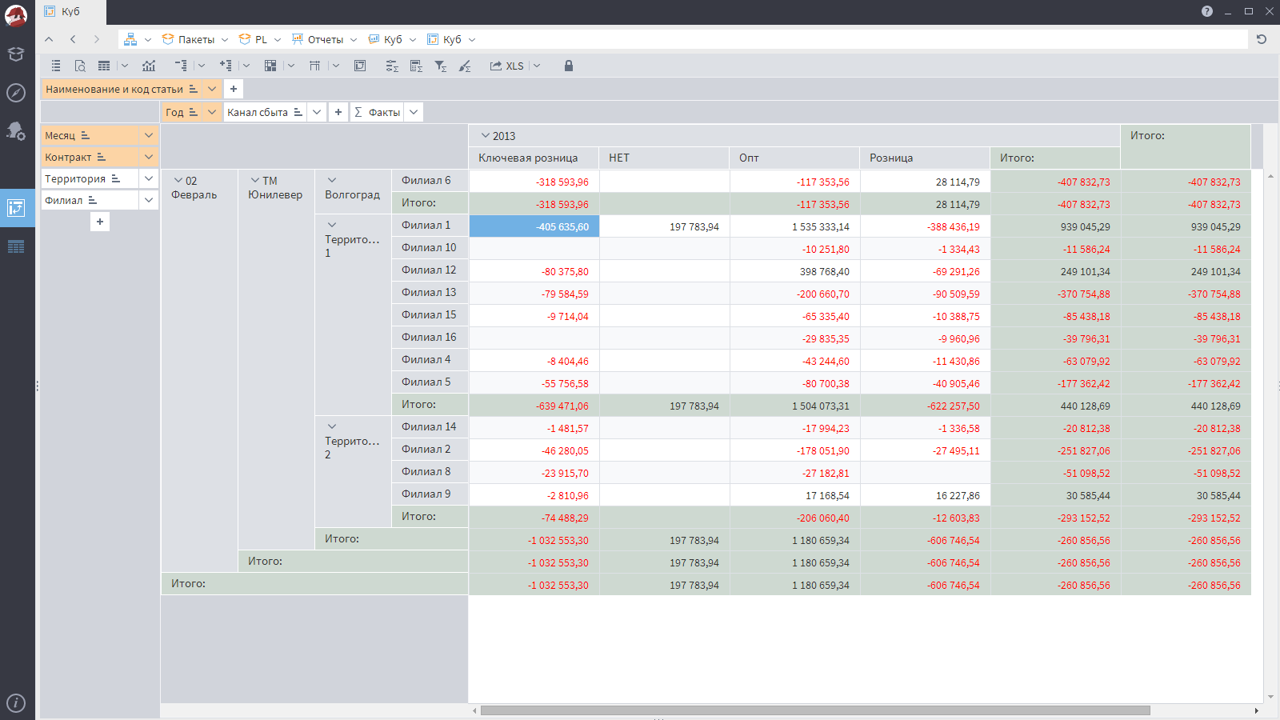The height and width of the screenshot is (720, 1280).
Task: Open the table grid icon in sidebar
Action: (16, 247)
